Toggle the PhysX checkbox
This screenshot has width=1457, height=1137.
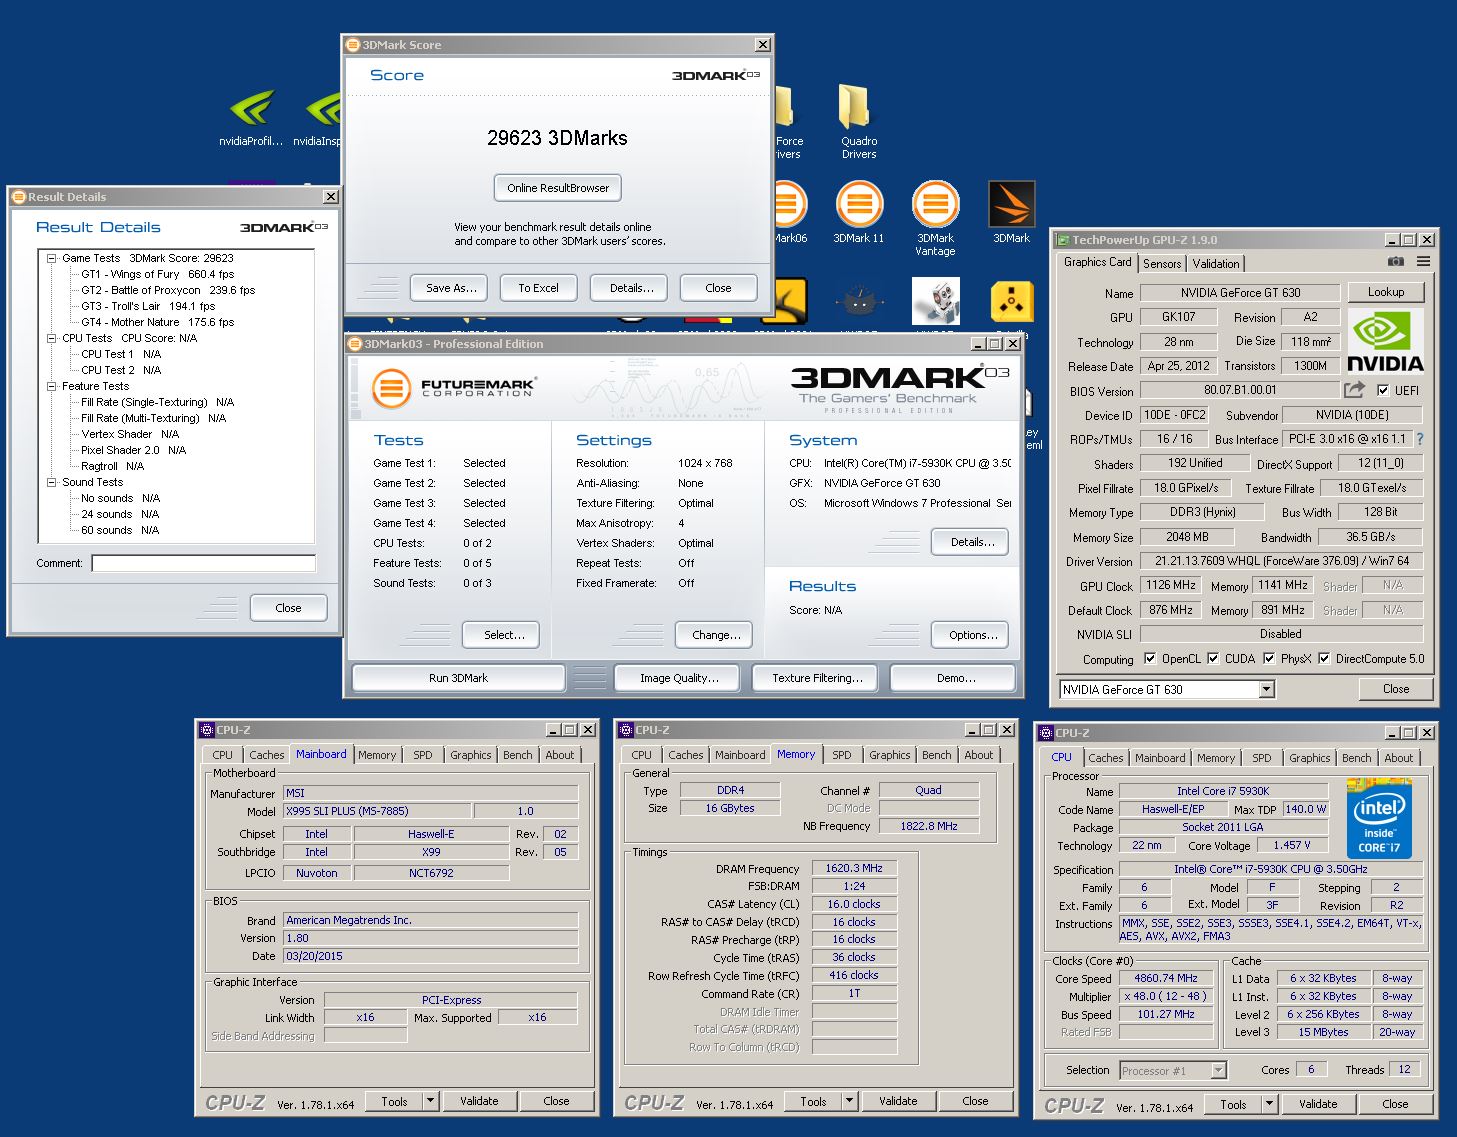[1269, 658]
